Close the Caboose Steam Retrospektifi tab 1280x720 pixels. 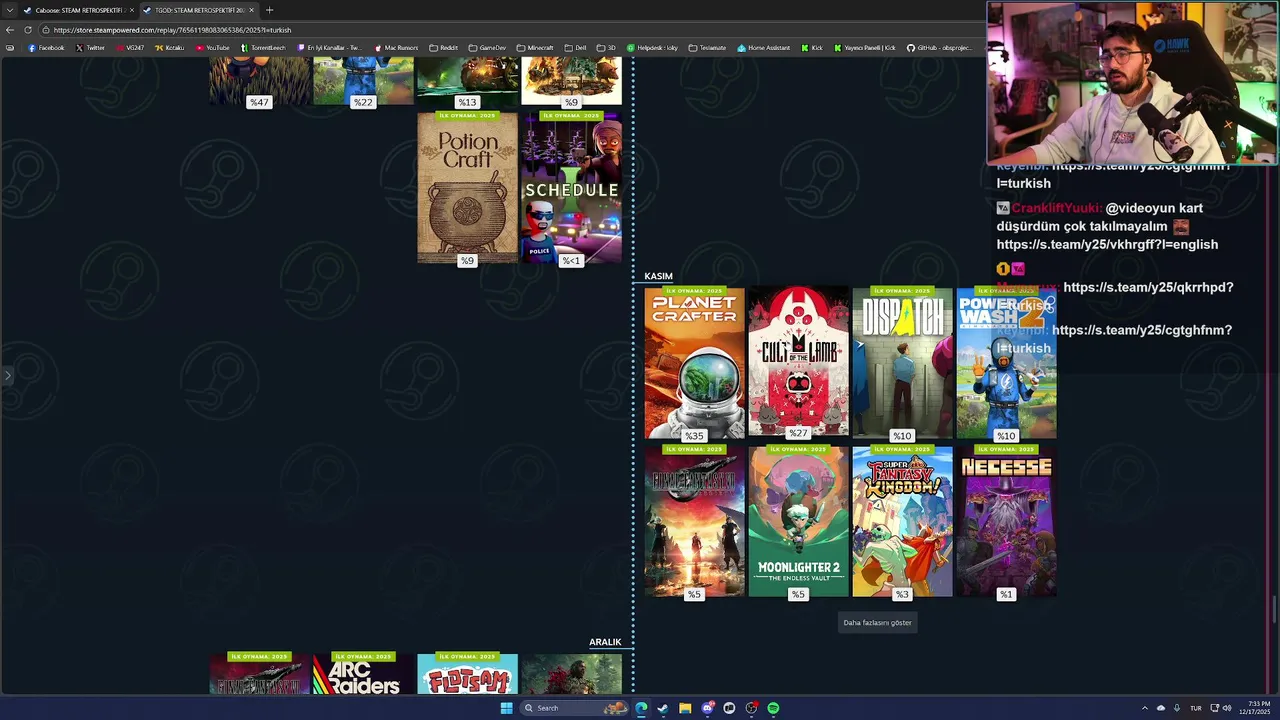pos(131,10)
